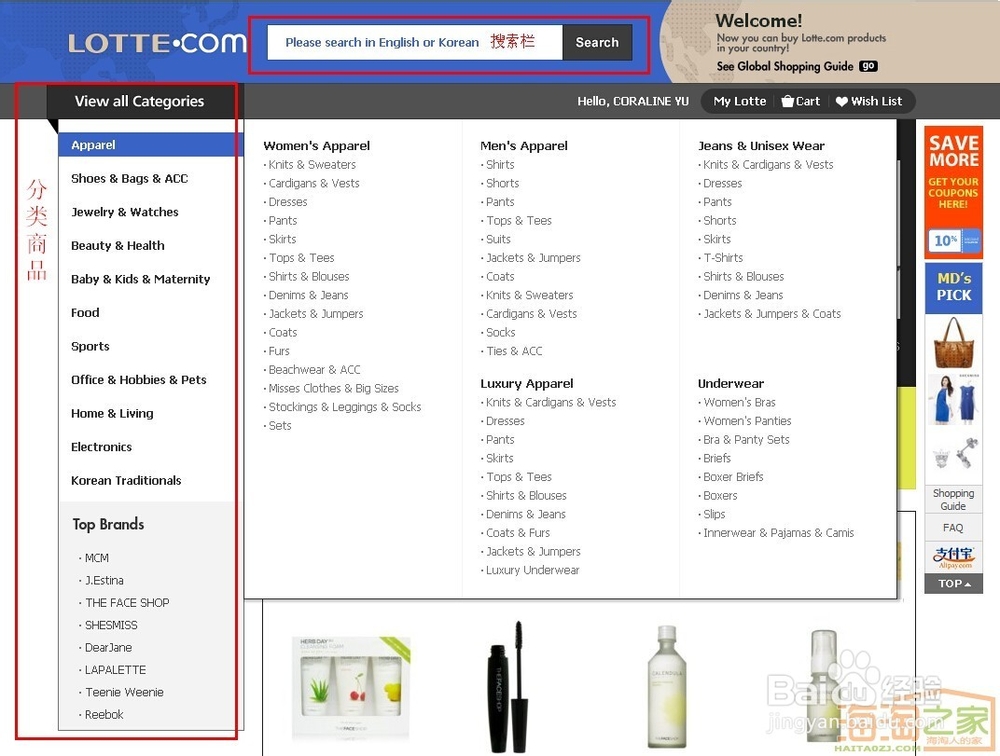Viewport: 1000px width, 756px height.
Task: Open Boxer Briefs link
Action: point(733,477)
